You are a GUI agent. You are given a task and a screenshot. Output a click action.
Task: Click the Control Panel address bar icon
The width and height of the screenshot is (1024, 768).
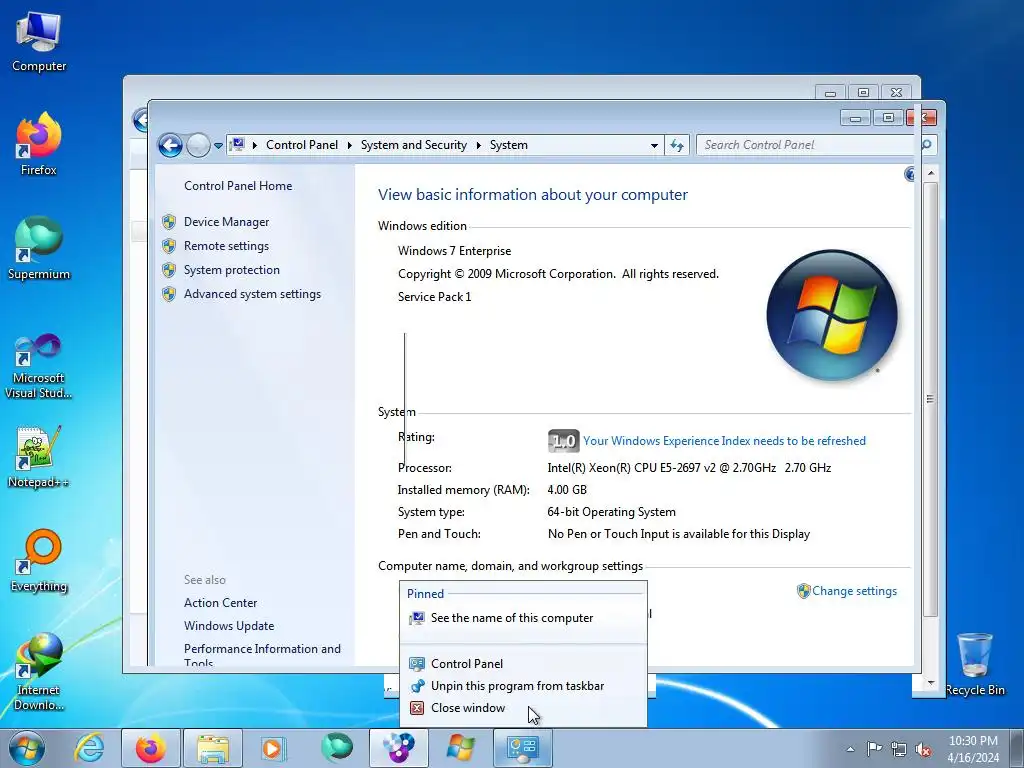[238, 144]
